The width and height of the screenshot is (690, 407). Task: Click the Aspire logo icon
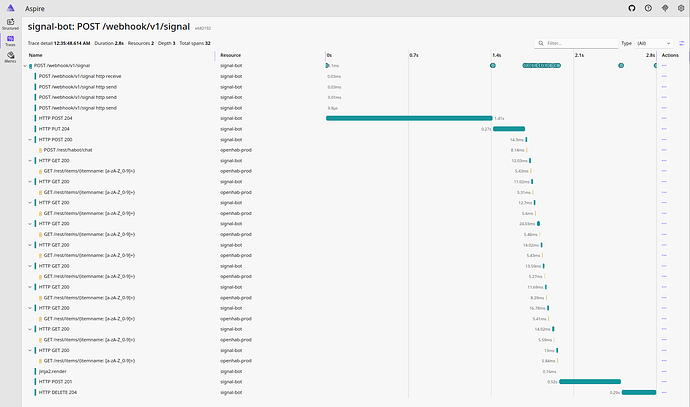click(11, 8)
